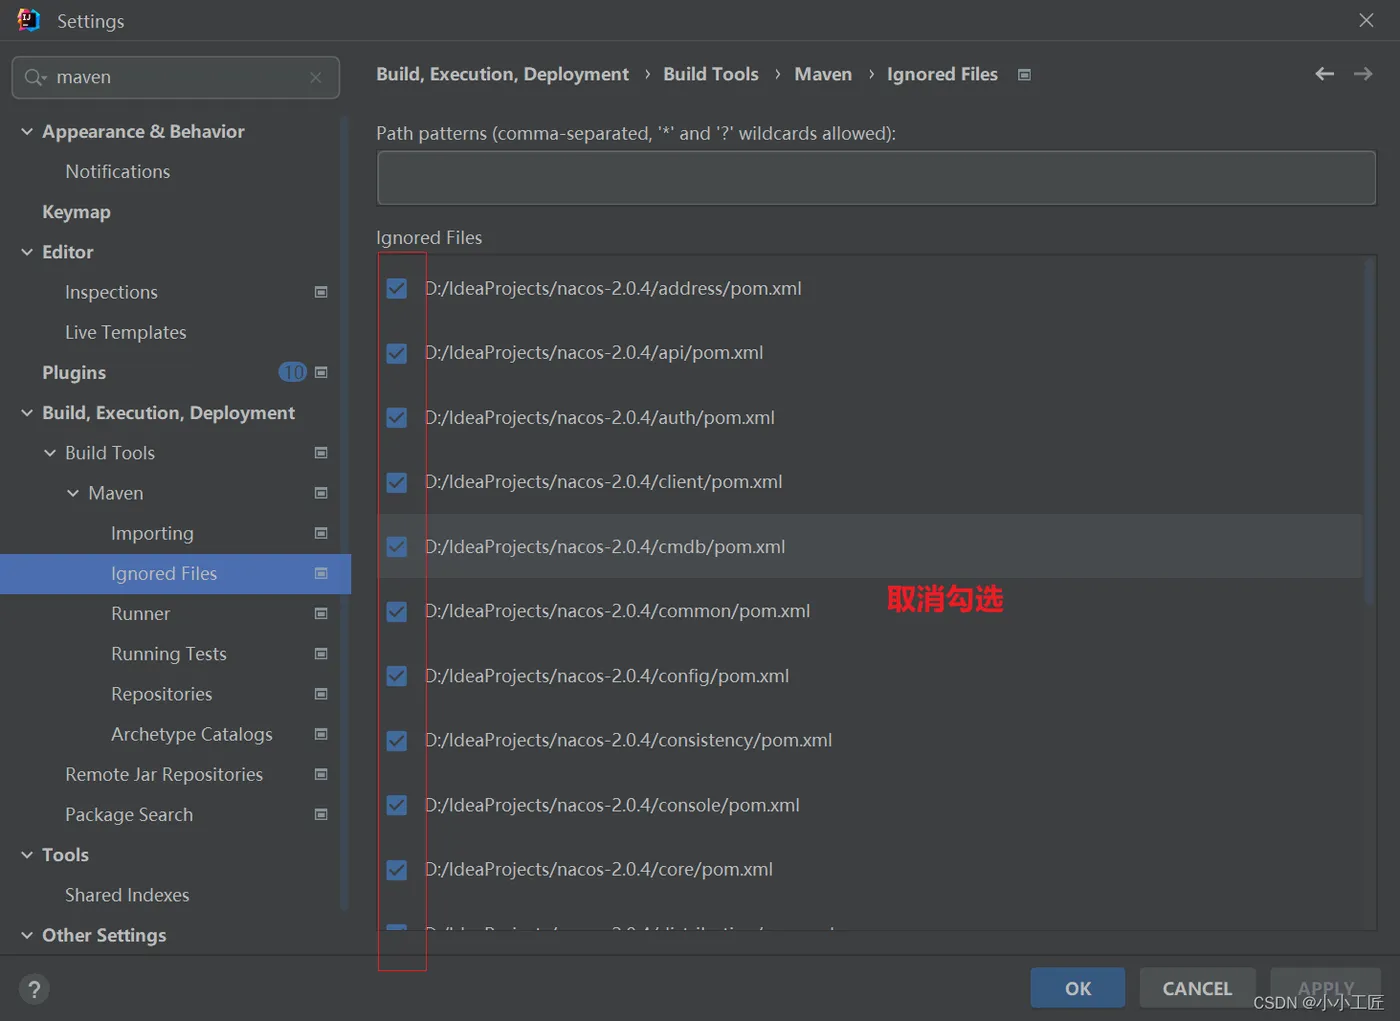Click the project icon next to Running Tests
This screenshot has height=1021, width=1400.
pos(321,654)
